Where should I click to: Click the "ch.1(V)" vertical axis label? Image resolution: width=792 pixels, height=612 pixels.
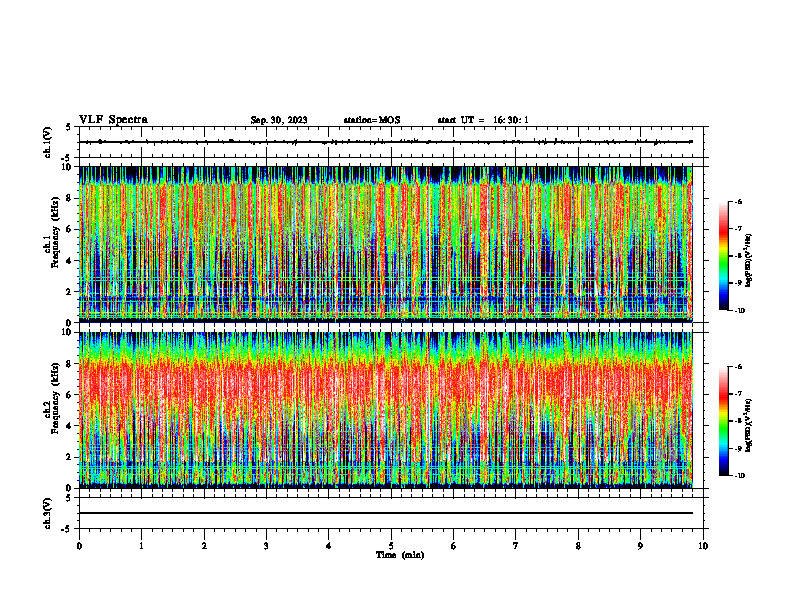pyautogui.click(x=48, y=142)
